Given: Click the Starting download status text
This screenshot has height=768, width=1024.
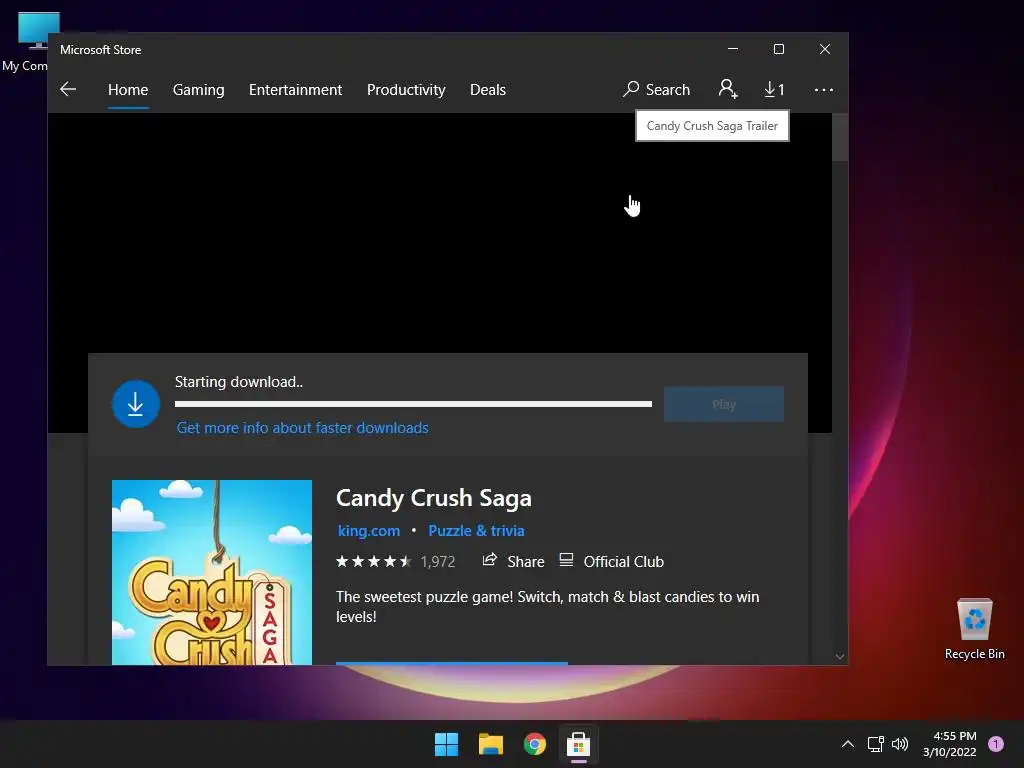Looking at the screenshot, I should (239, 382).
